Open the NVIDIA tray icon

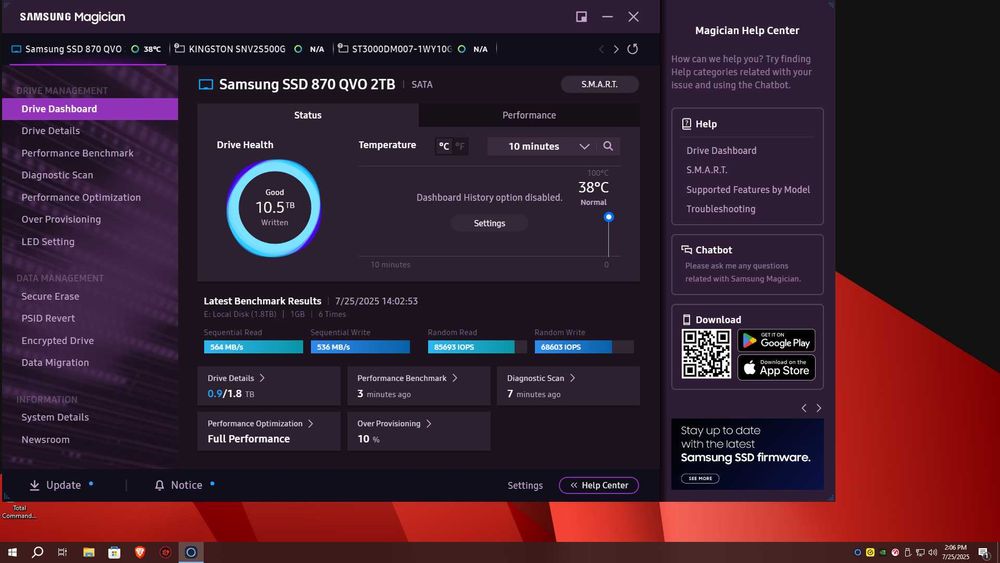coord(883,552)
